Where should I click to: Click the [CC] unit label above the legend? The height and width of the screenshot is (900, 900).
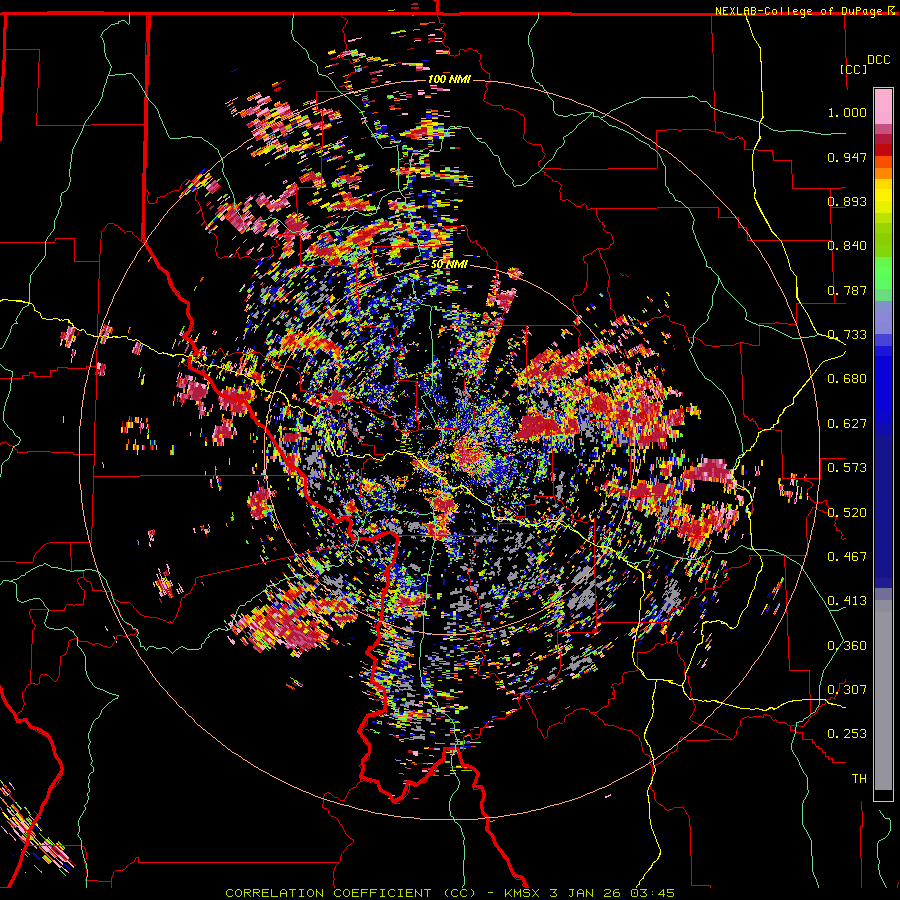[853, 69]
